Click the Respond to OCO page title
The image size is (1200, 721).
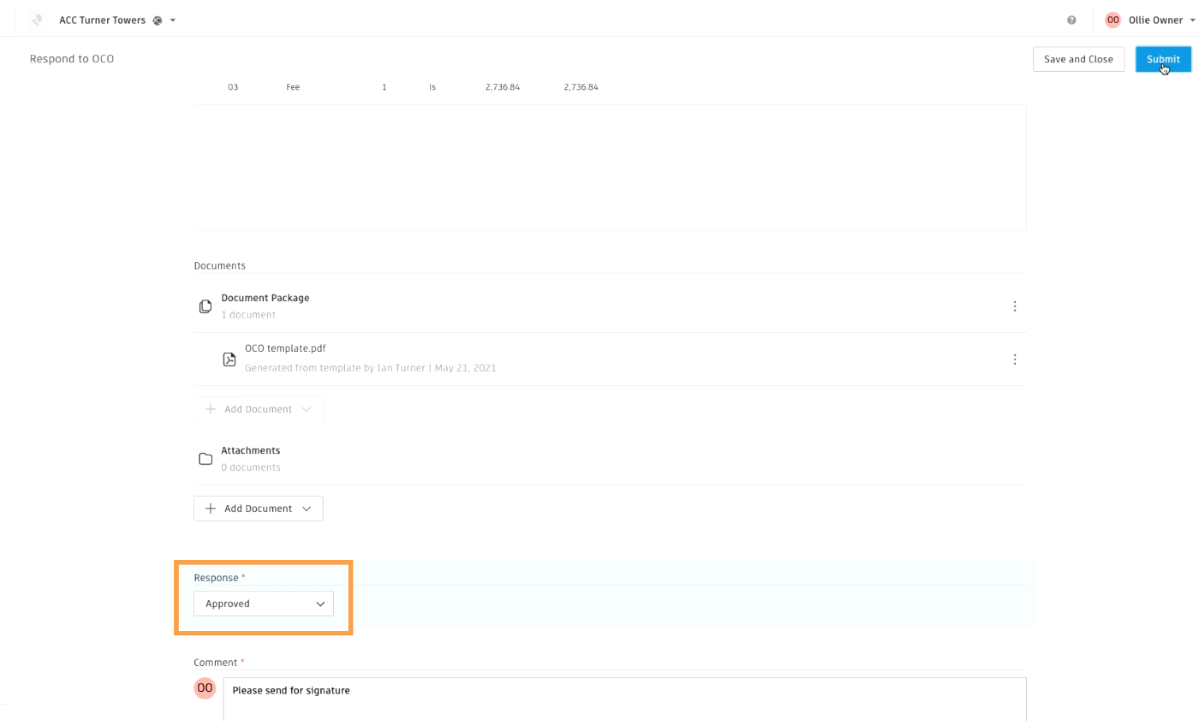72,59
